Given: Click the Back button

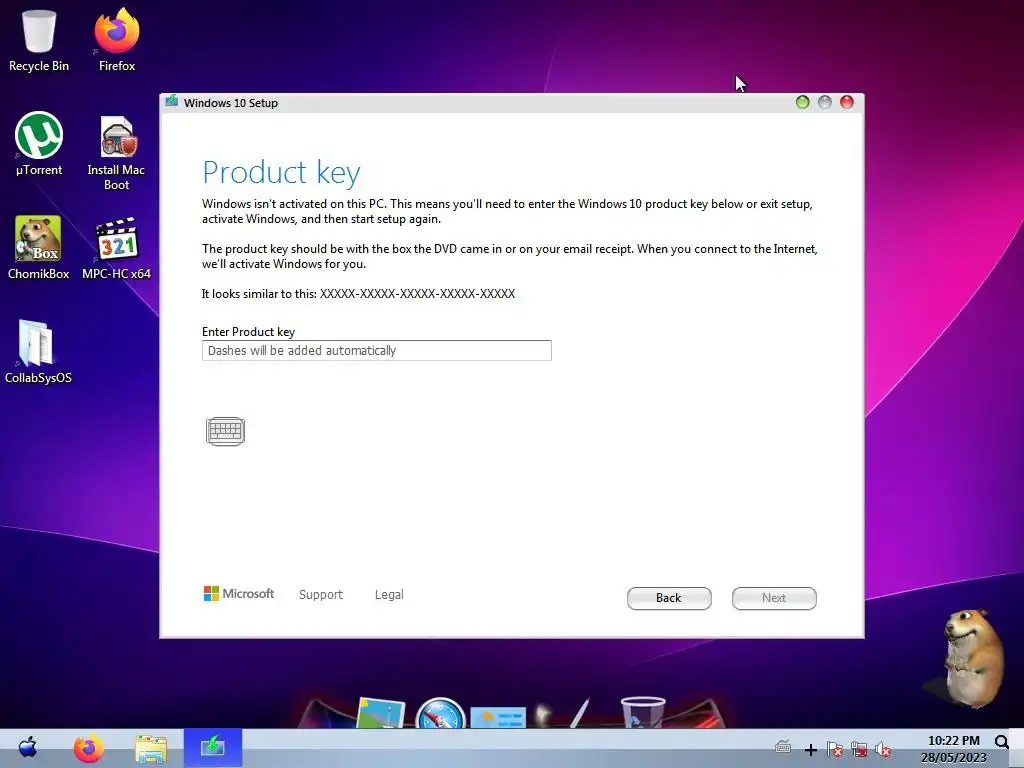Looking at the screenshot, I should point(669,598).
